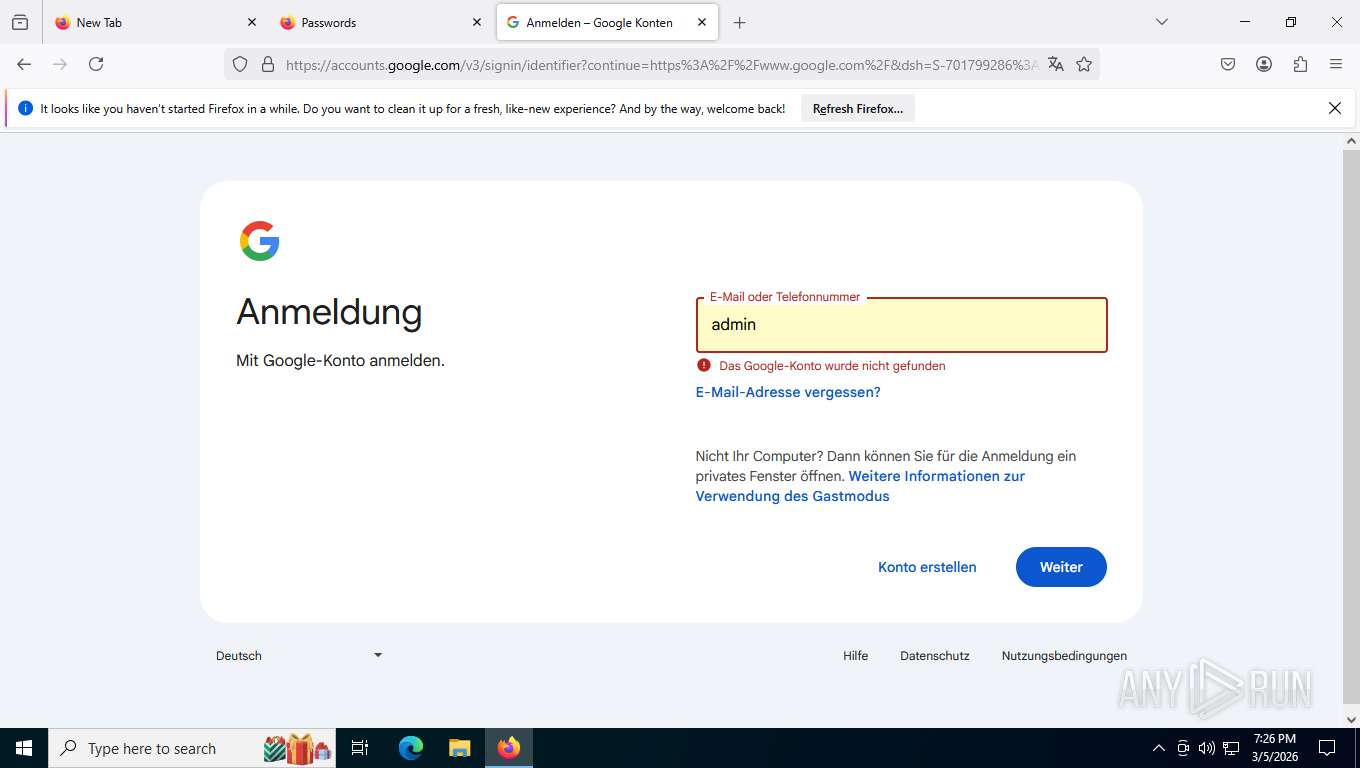
Task: Switch to the New Tab tab
Action: [x=155, y=22]
